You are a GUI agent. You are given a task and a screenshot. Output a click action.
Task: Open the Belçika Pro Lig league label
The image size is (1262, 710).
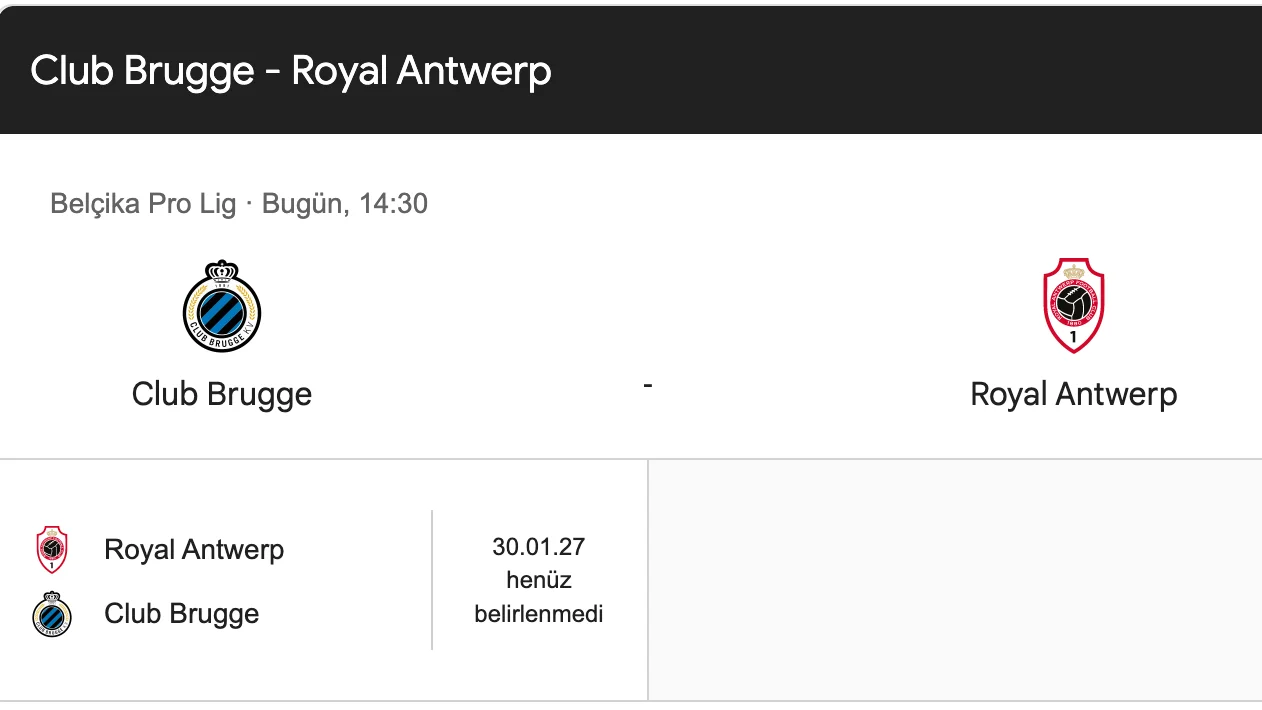[x=143, y=204]
